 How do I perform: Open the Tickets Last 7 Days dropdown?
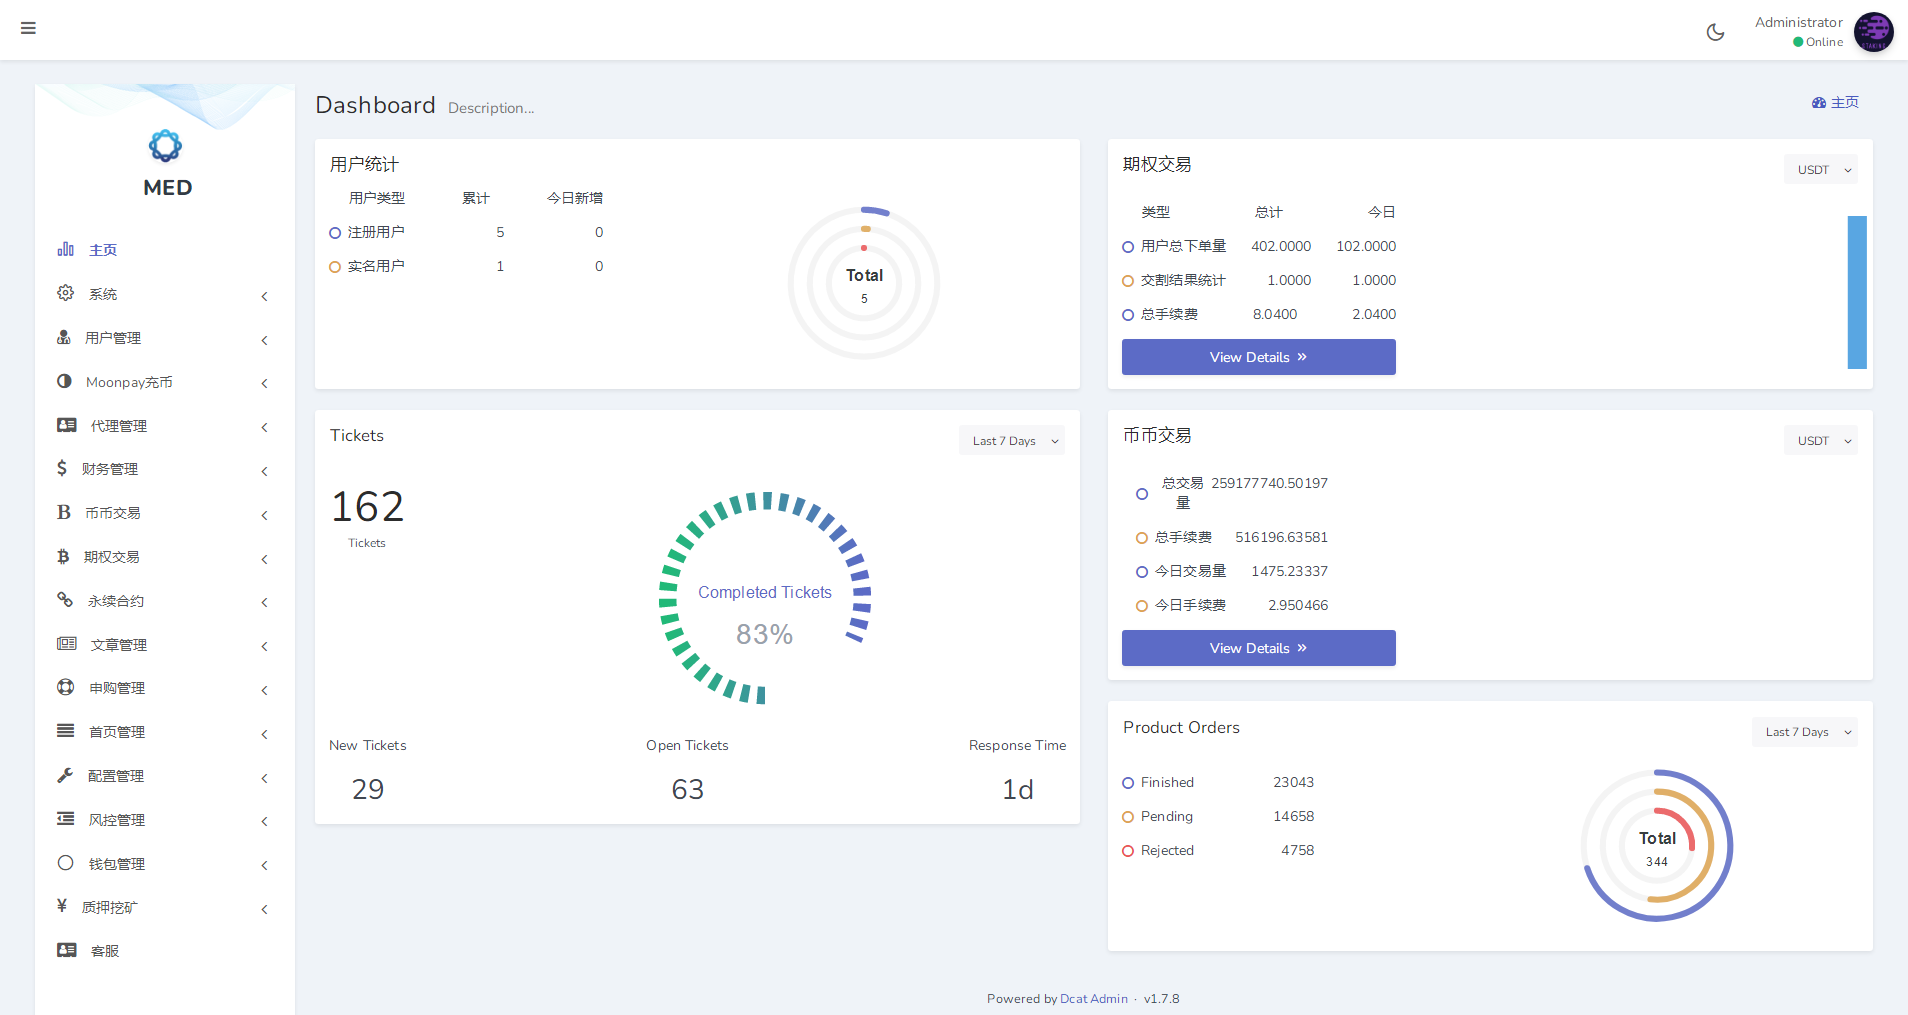pos(1012,441)
